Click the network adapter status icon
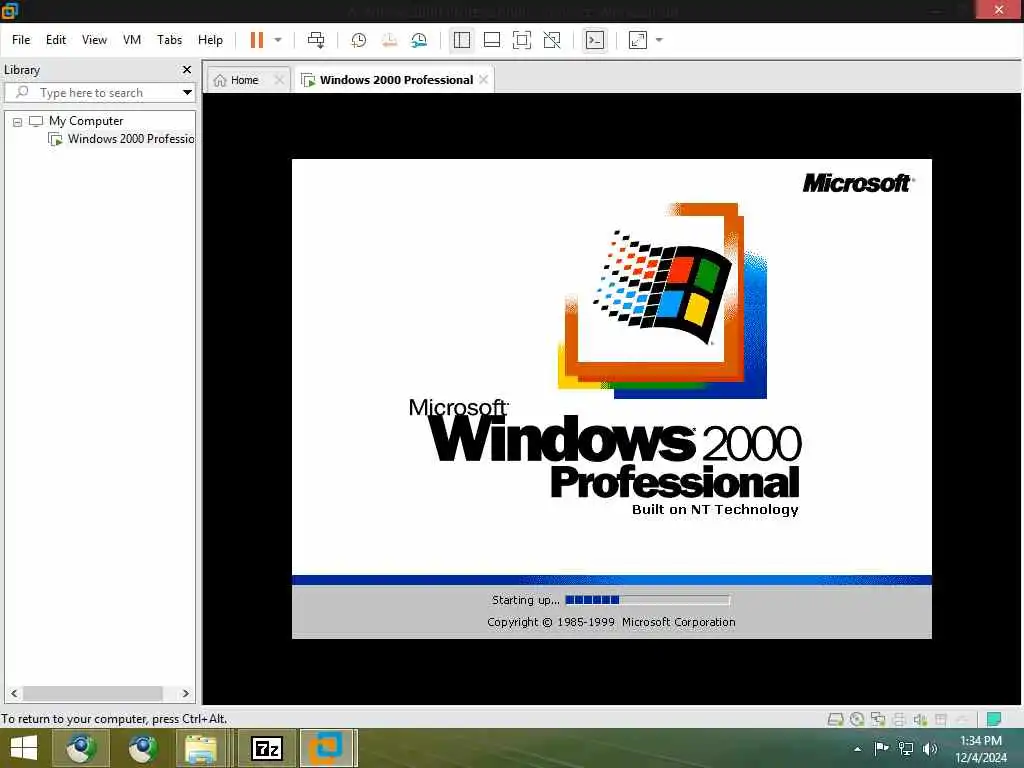The width and height of the screenshot is (1024, 768). point(878,719)
